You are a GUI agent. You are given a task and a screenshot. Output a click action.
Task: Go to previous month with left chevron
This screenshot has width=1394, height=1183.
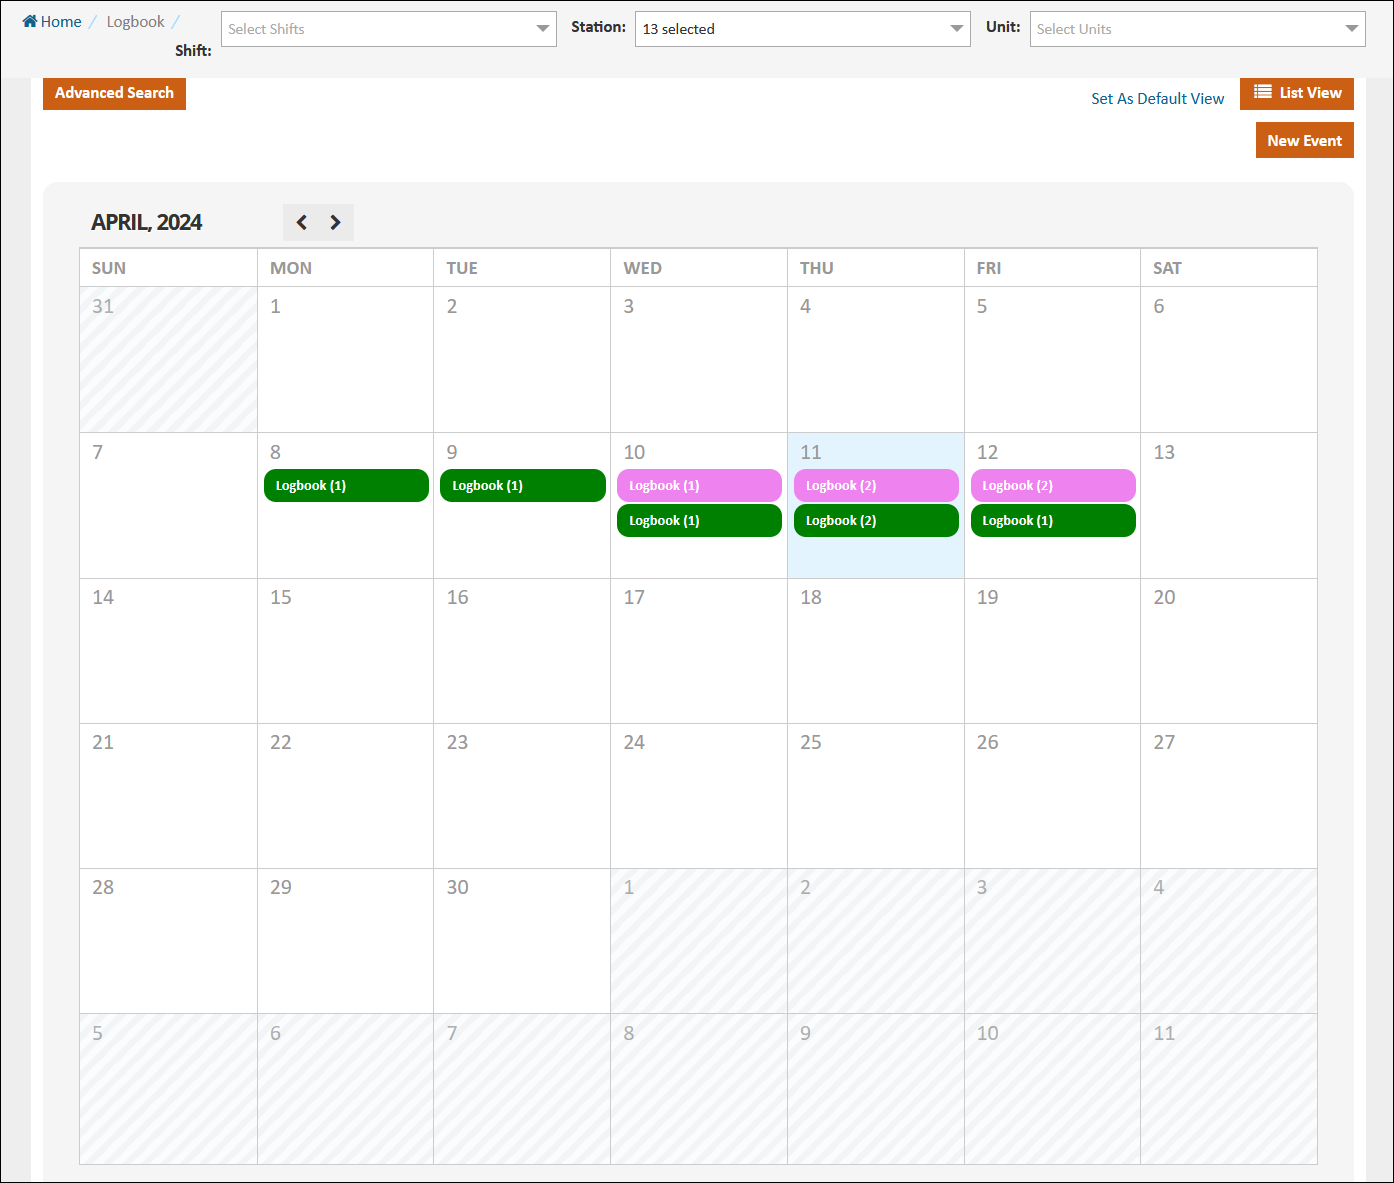[301, 222]
